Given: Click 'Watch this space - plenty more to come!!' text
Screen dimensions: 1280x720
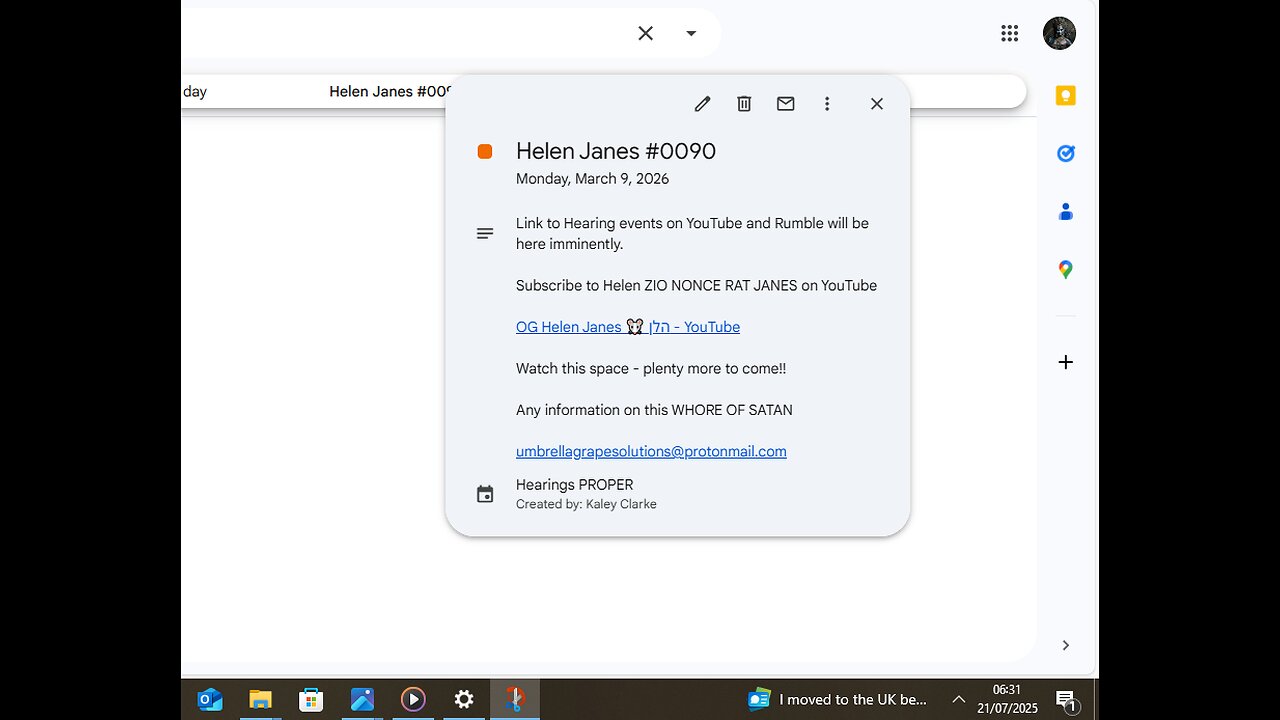Looking at the screenshot, I should pos(651,368).
